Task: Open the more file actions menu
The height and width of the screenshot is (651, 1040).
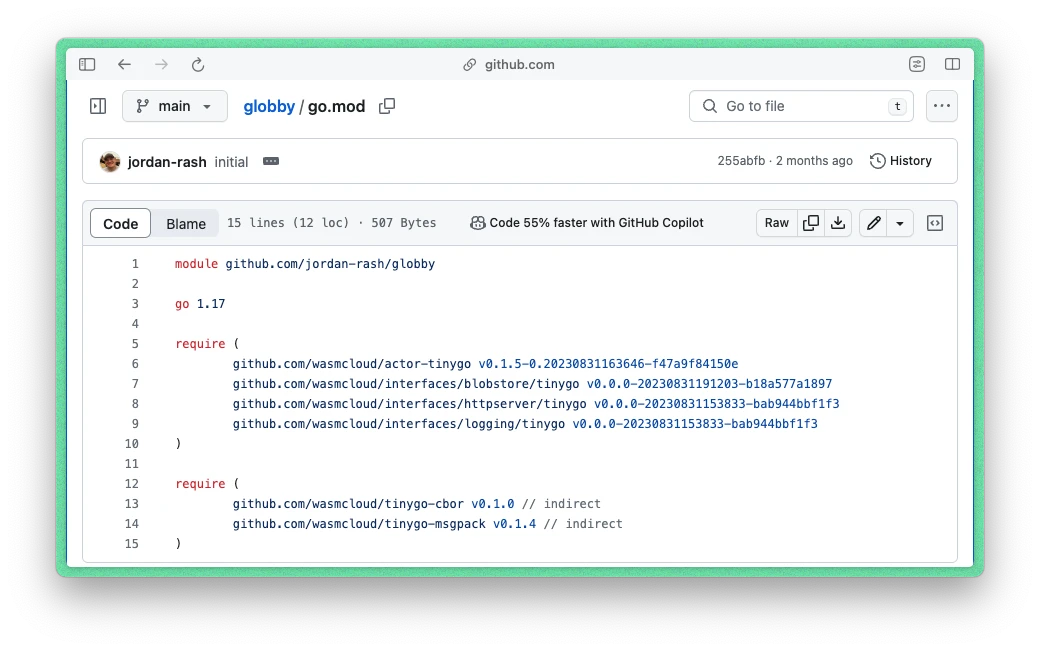Action: [942, 106]
